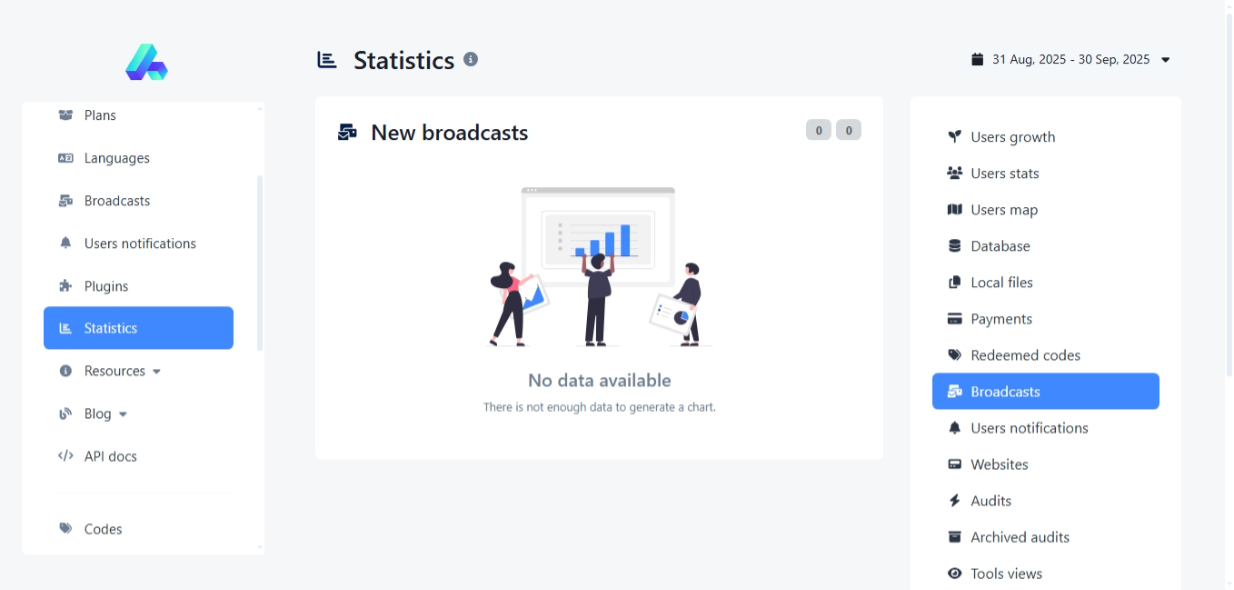Click the info icon beside Statistics title

(x=471, y=59)
